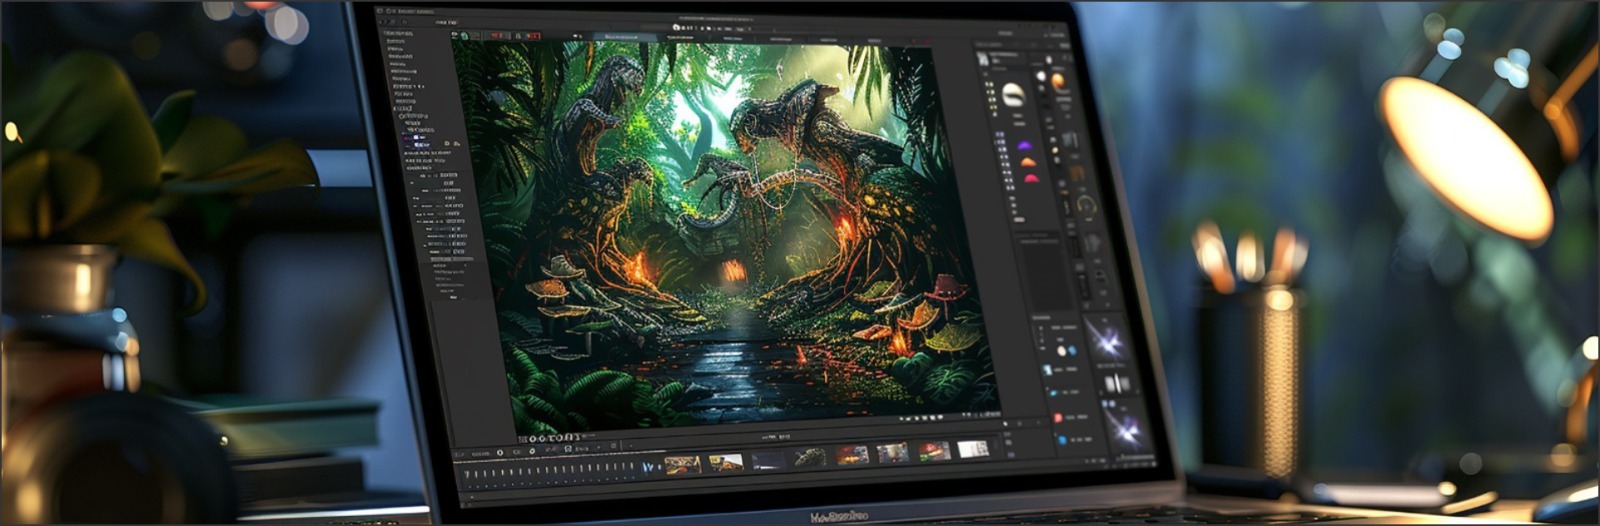Click the red square icon in lower right panel
The width and height of the screenshot is (1600, 526).
(x=1058, y=417)
